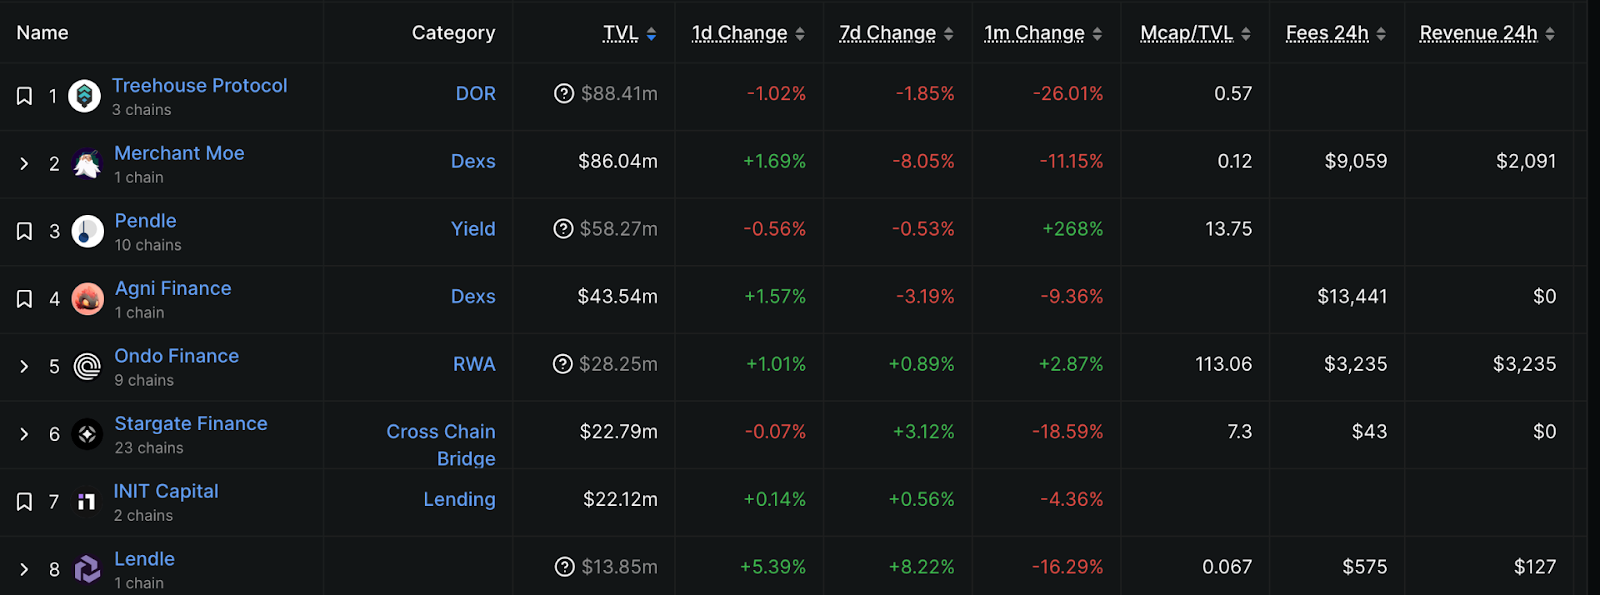Open the Cross Chain Bridge category link

tap(441, 445)
